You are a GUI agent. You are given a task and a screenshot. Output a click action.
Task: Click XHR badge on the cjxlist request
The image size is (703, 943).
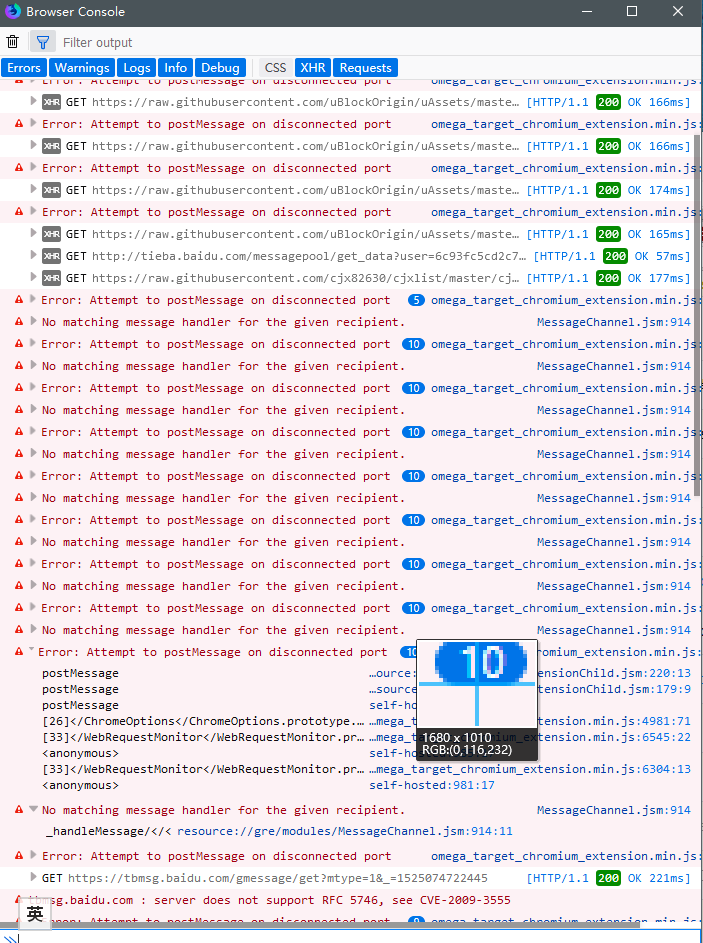(x=52, y=278)
